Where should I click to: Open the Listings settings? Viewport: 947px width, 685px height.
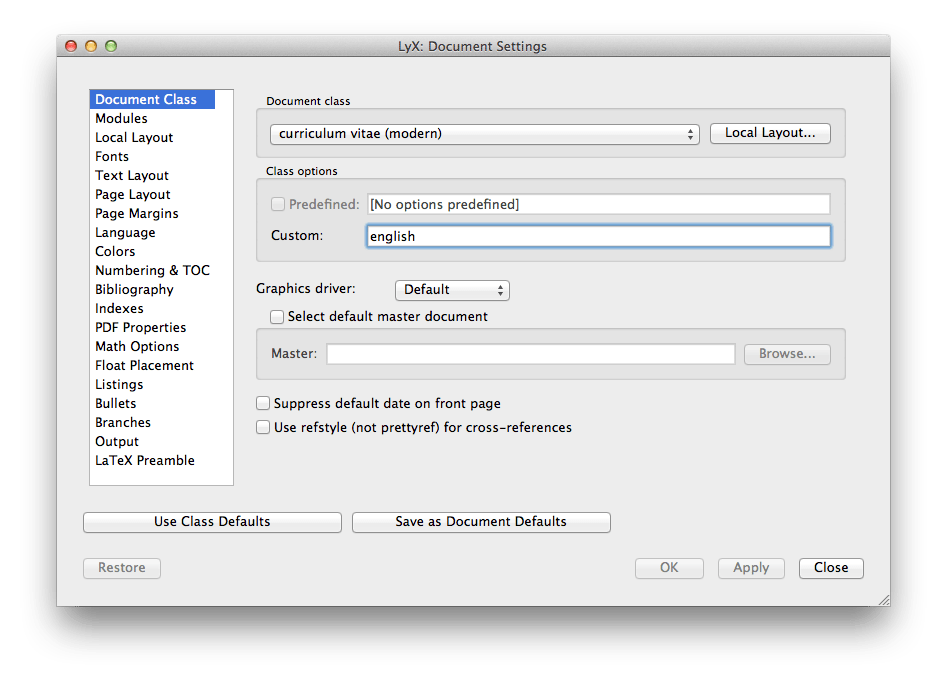tap(119, 385)
